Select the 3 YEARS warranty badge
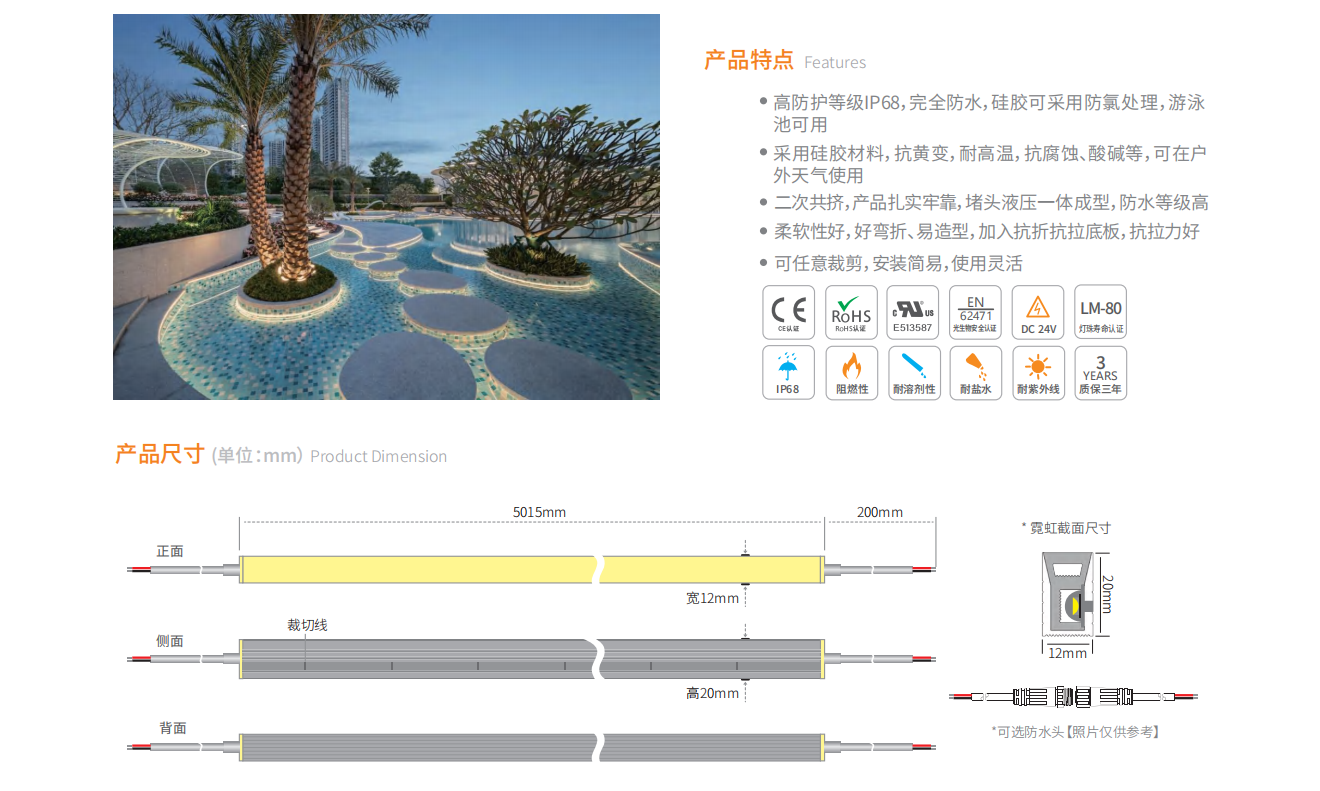The width and height of the screenshot is (1320, 791). click(x=1100, y=373)
